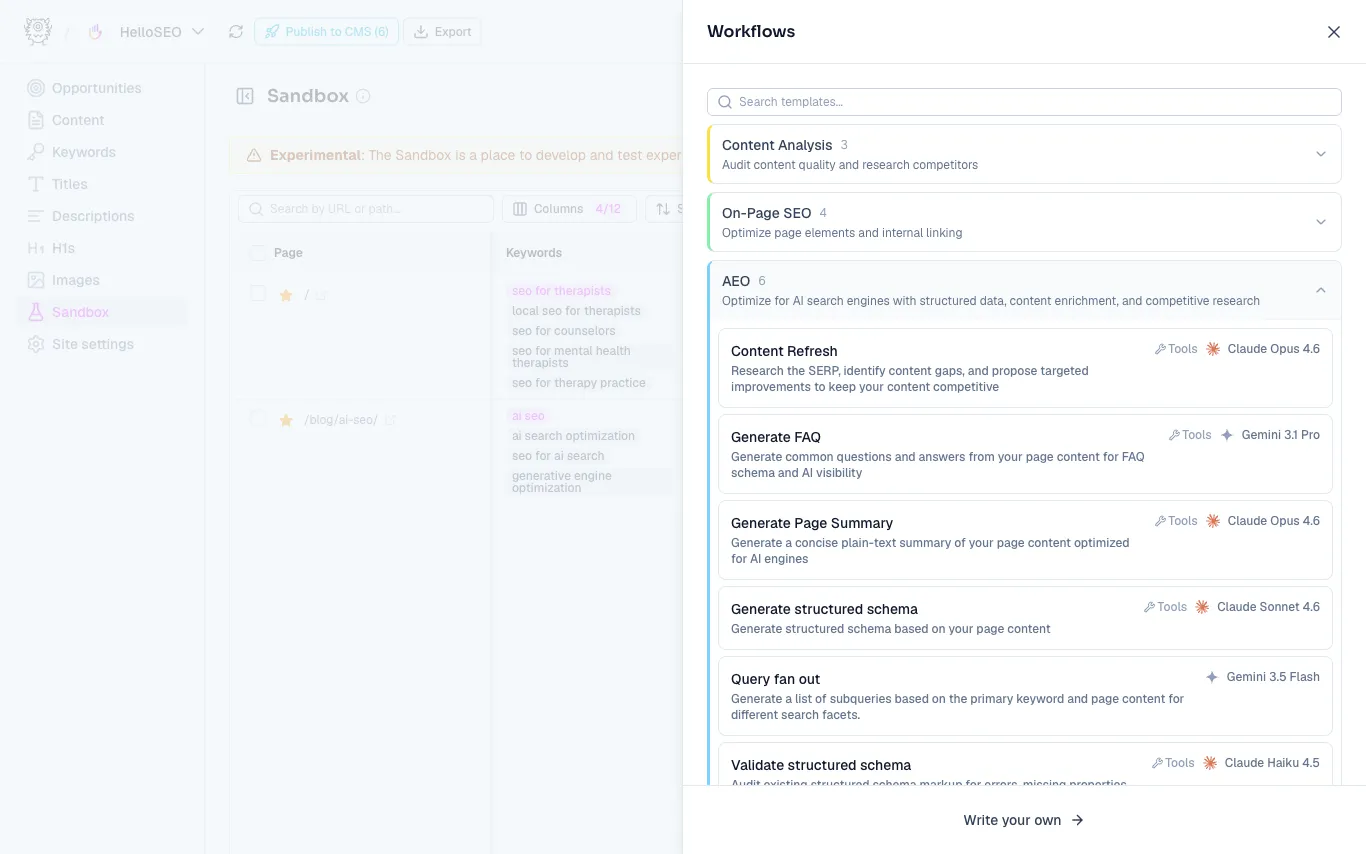The width and height of the screenshot is (1366, 854).
Task: Navigate to H1s in the sidebar
Action: [x=102, y=248]
